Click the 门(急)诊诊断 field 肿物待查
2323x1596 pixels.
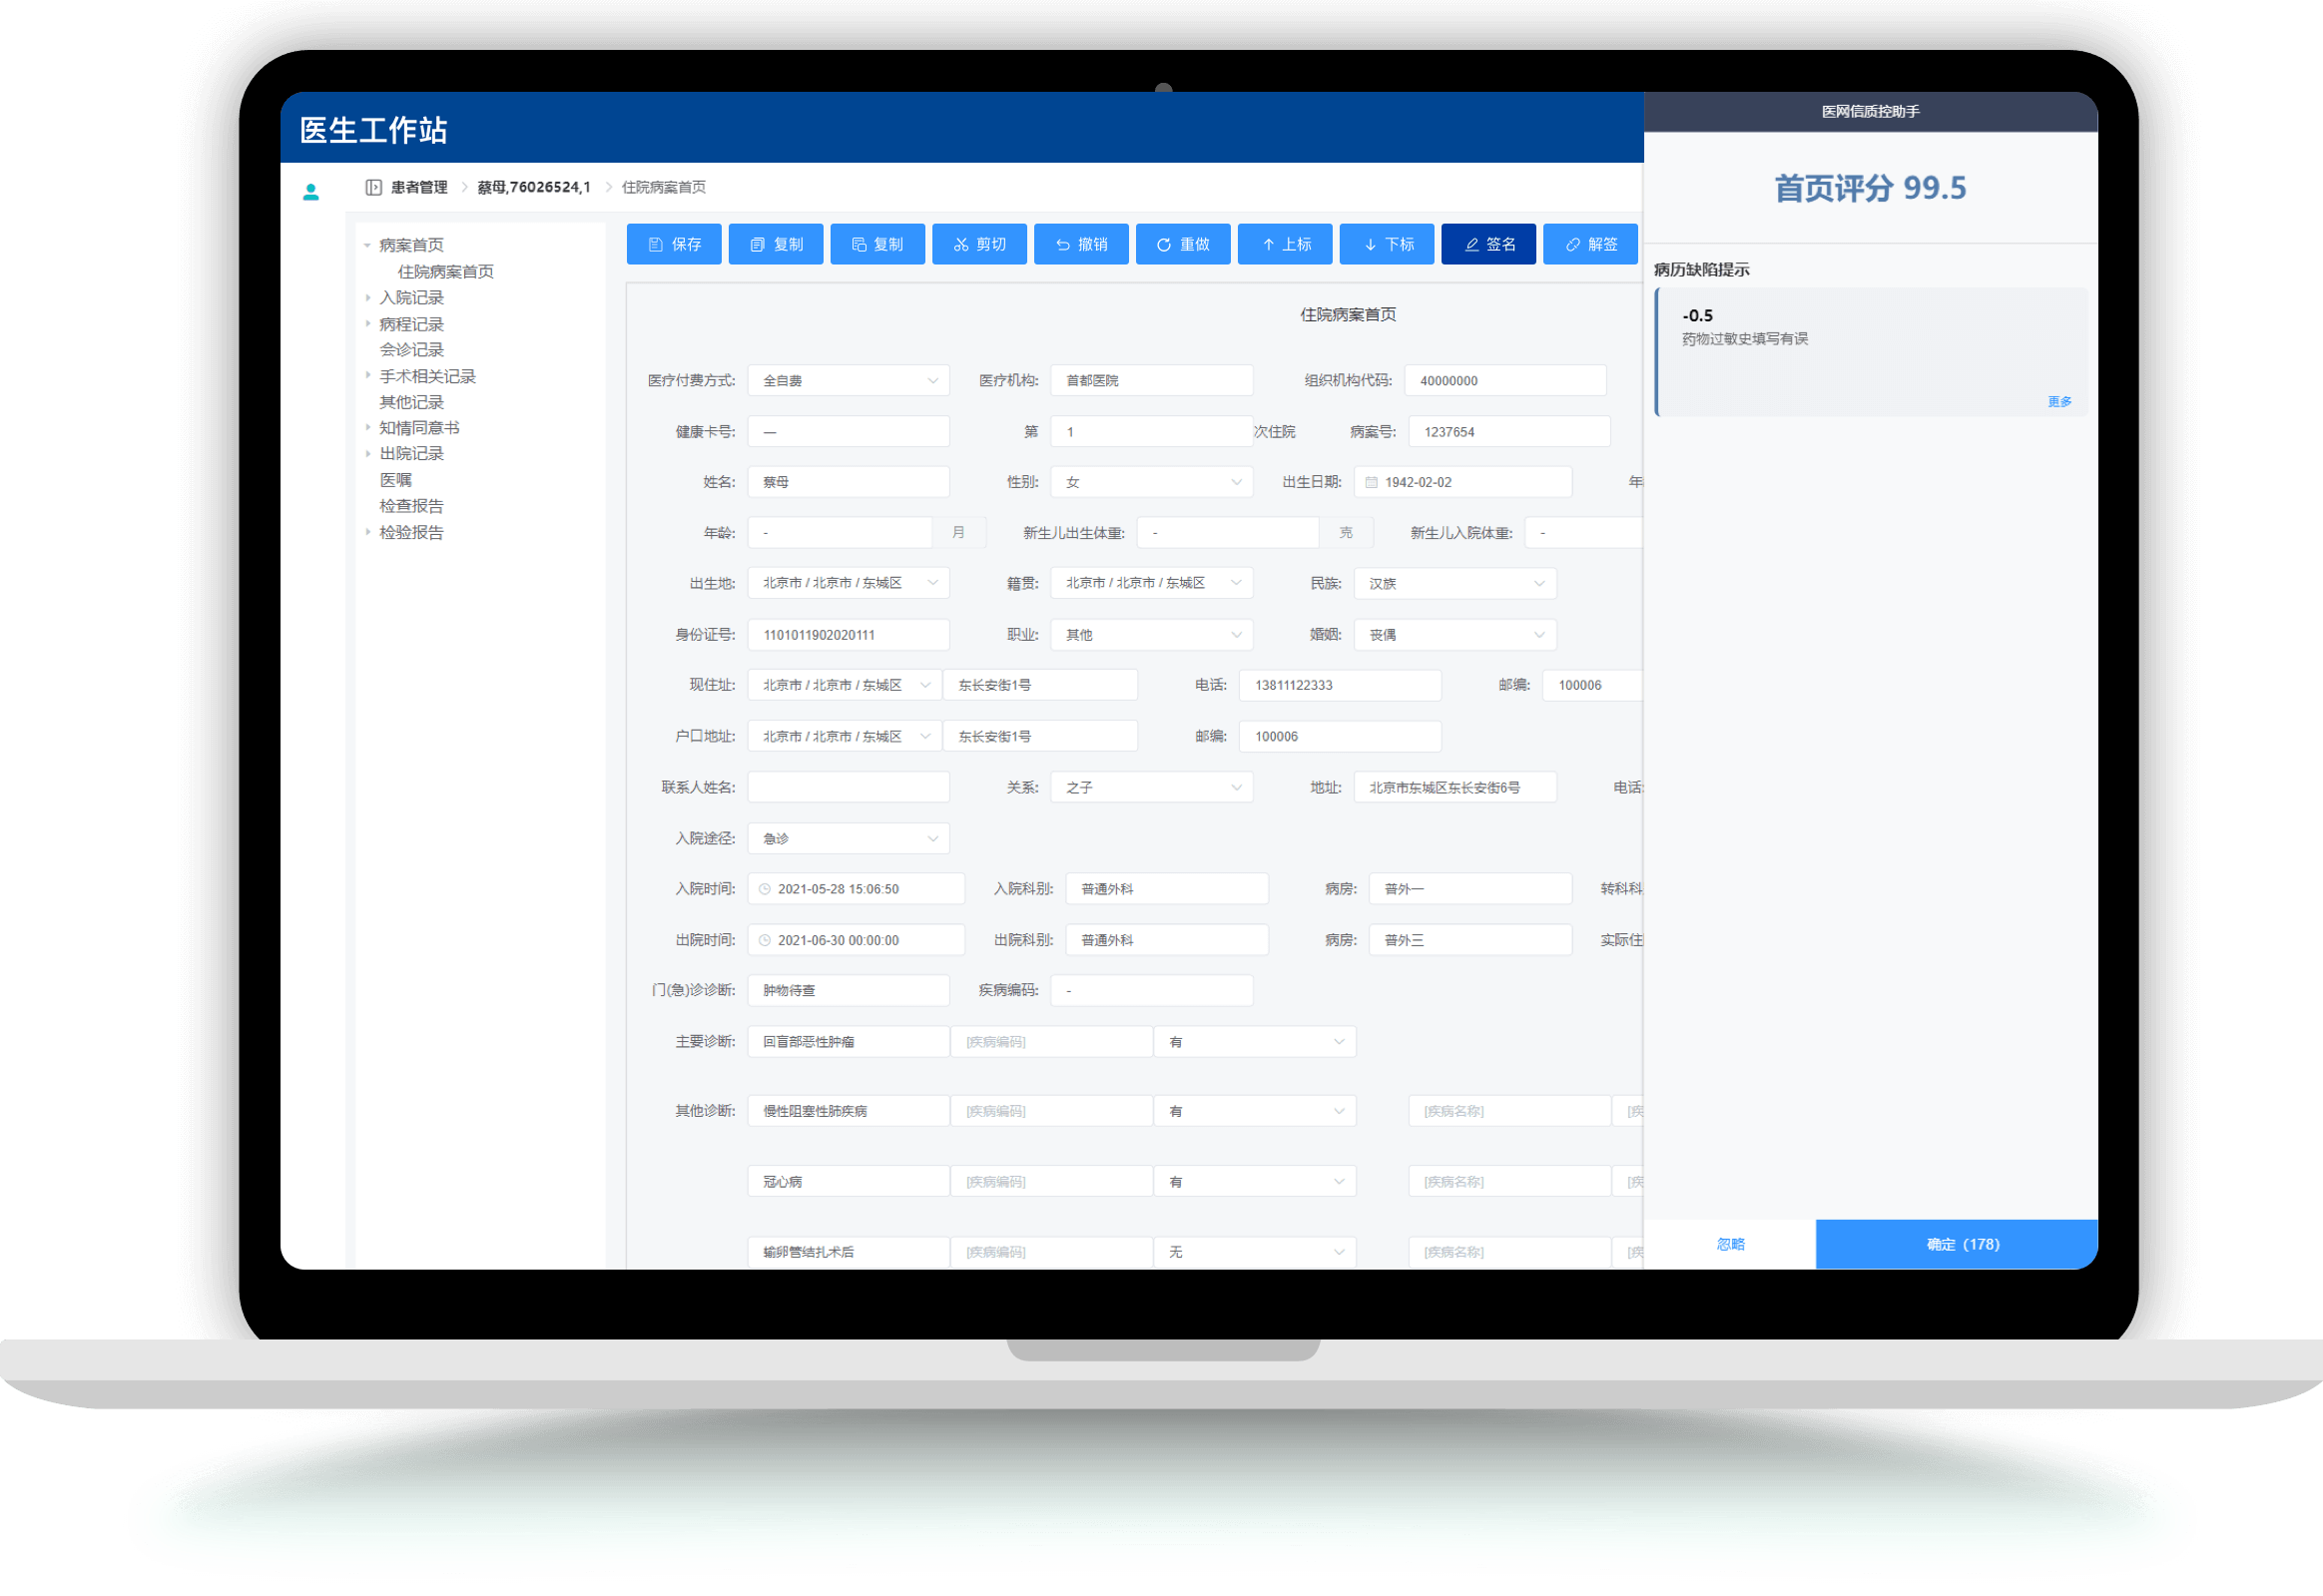tap(848, 990)
